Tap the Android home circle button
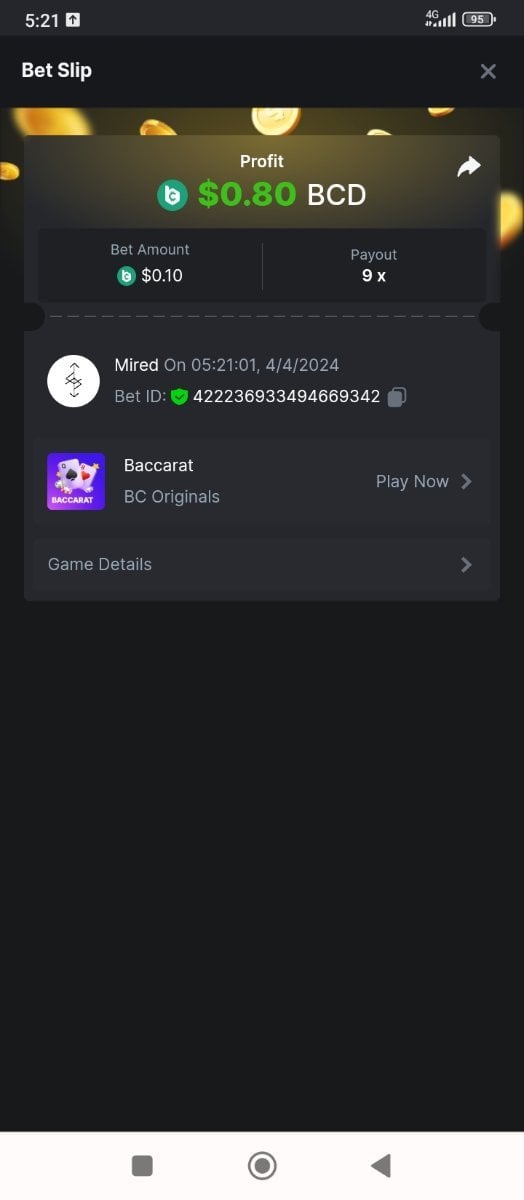The width and height of the screenshot is (524, 1200). tap(262, 1165)
